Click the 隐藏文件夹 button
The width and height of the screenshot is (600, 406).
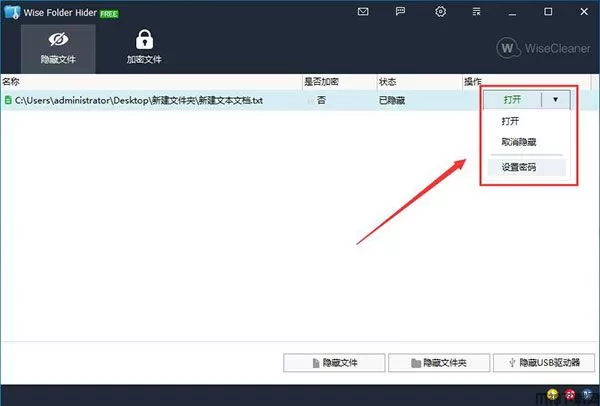tap(439, 363)
